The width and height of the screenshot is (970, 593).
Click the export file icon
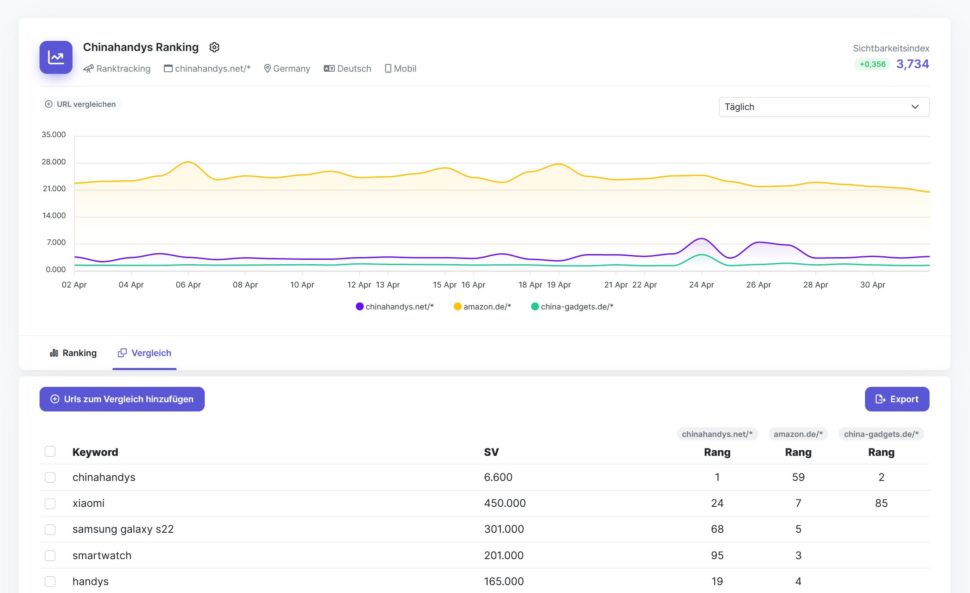880,399
